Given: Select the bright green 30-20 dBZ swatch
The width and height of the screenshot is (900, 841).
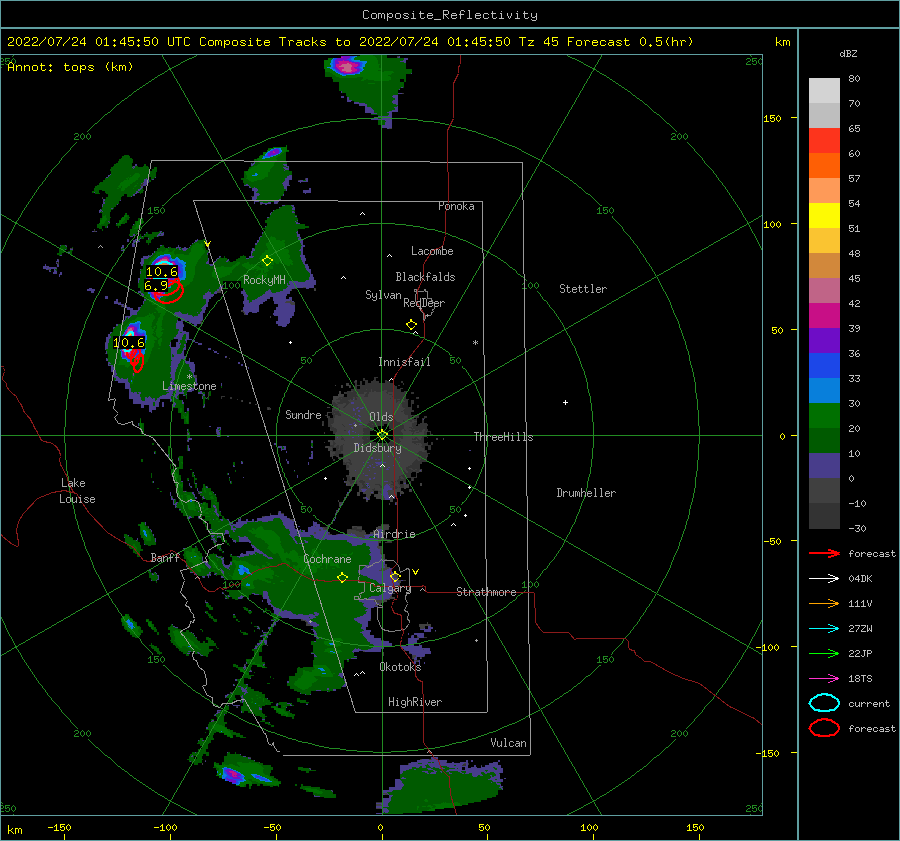Looking at the screenshot, I should click(824, 416).
